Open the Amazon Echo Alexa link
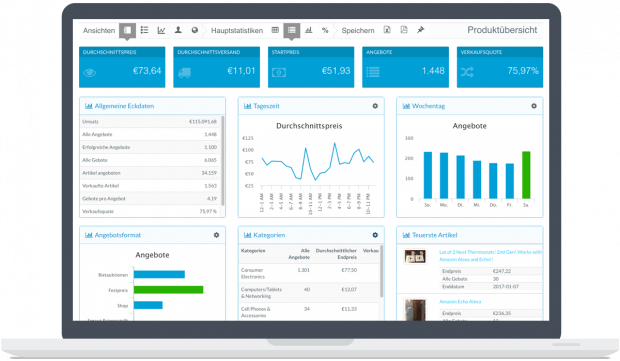Image resolution: width=620 pixels, height=361 pixels. click(x=460, y=302)
